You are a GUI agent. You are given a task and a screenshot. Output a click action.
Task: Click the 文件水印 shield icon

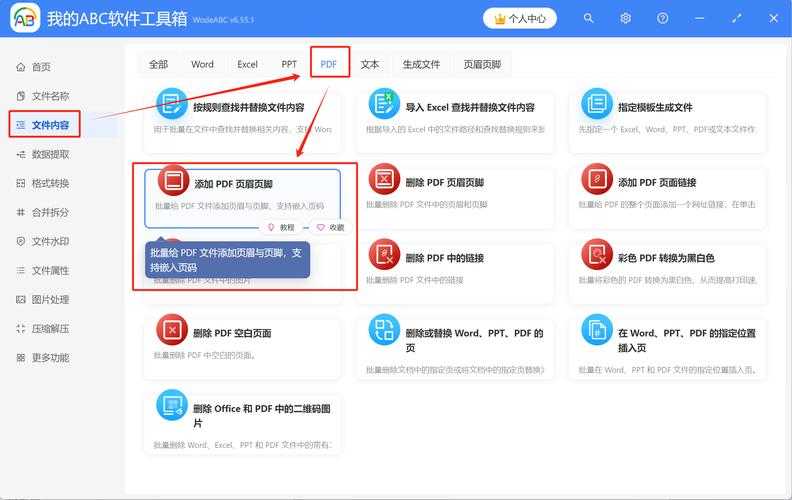coord(21,241)
